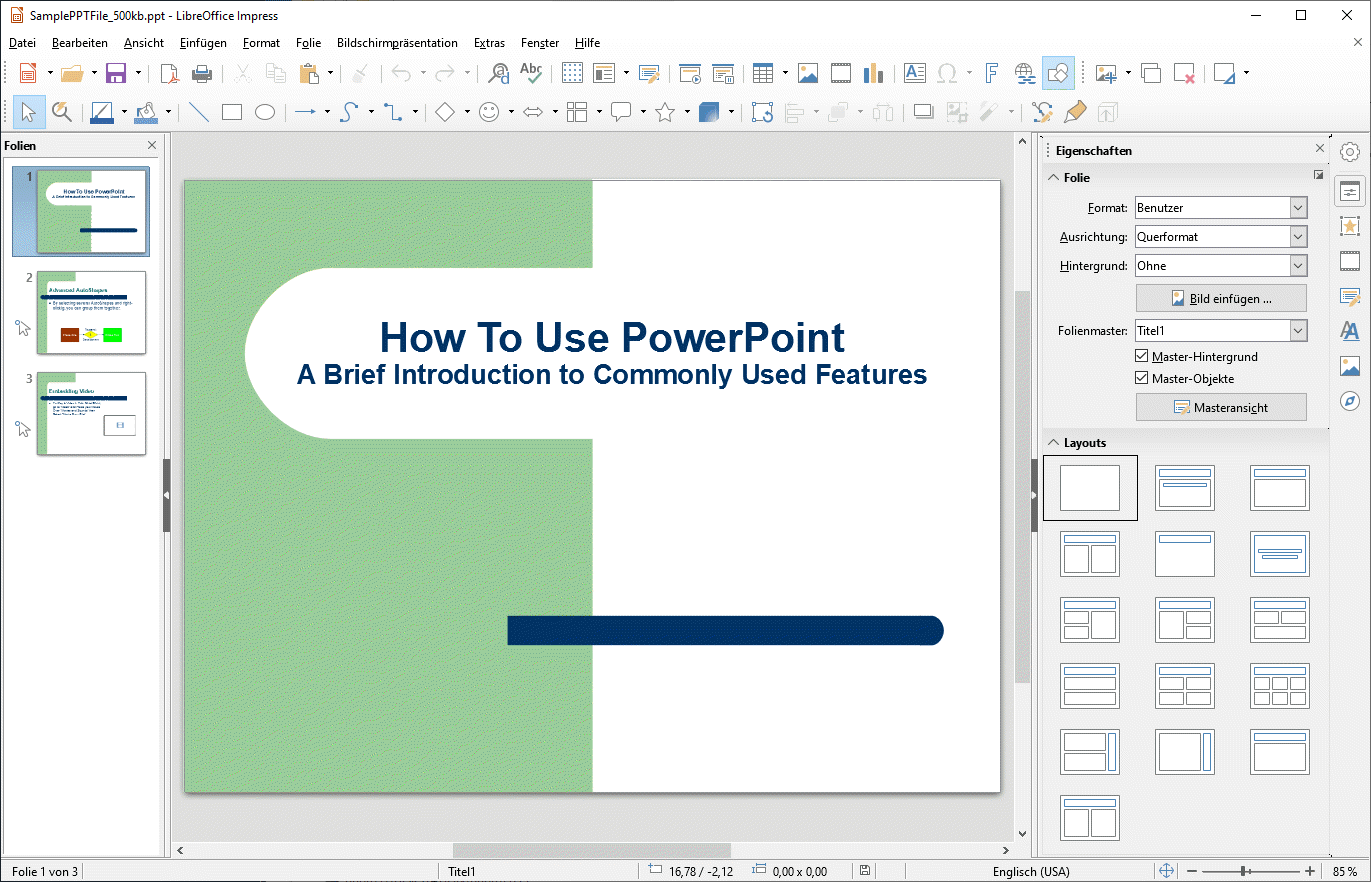Click the Insert Table icon

click(x=763, y=73)
